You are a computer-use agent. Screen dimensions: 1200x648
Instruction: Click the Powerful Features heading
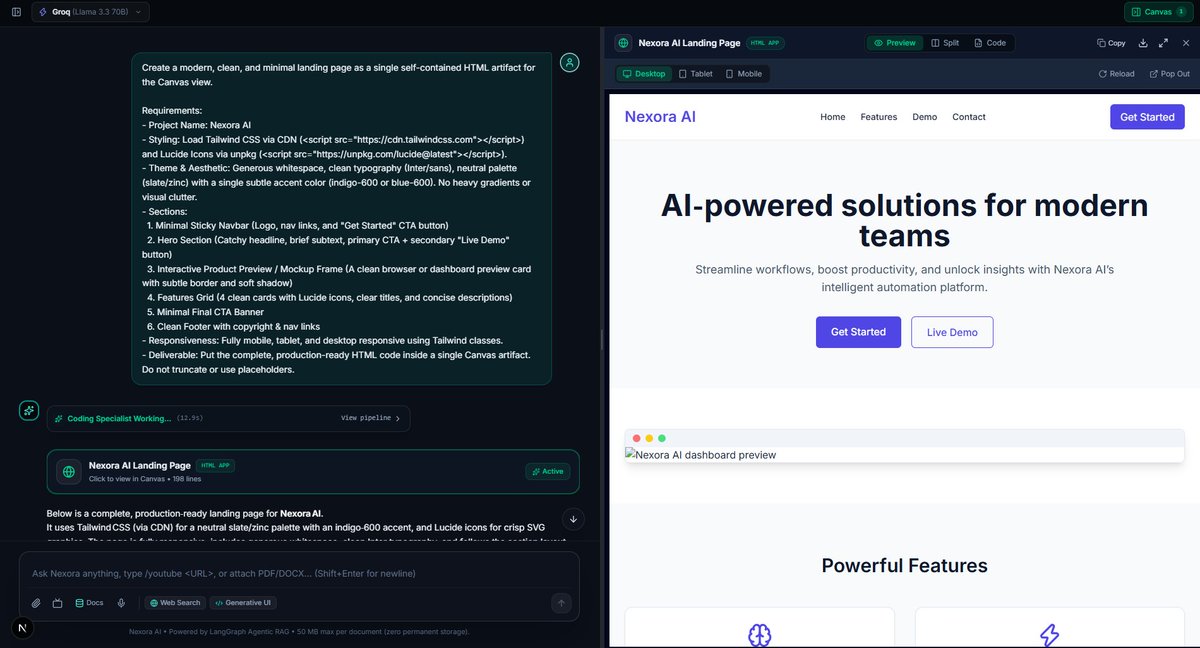click(x=905, y=566)
